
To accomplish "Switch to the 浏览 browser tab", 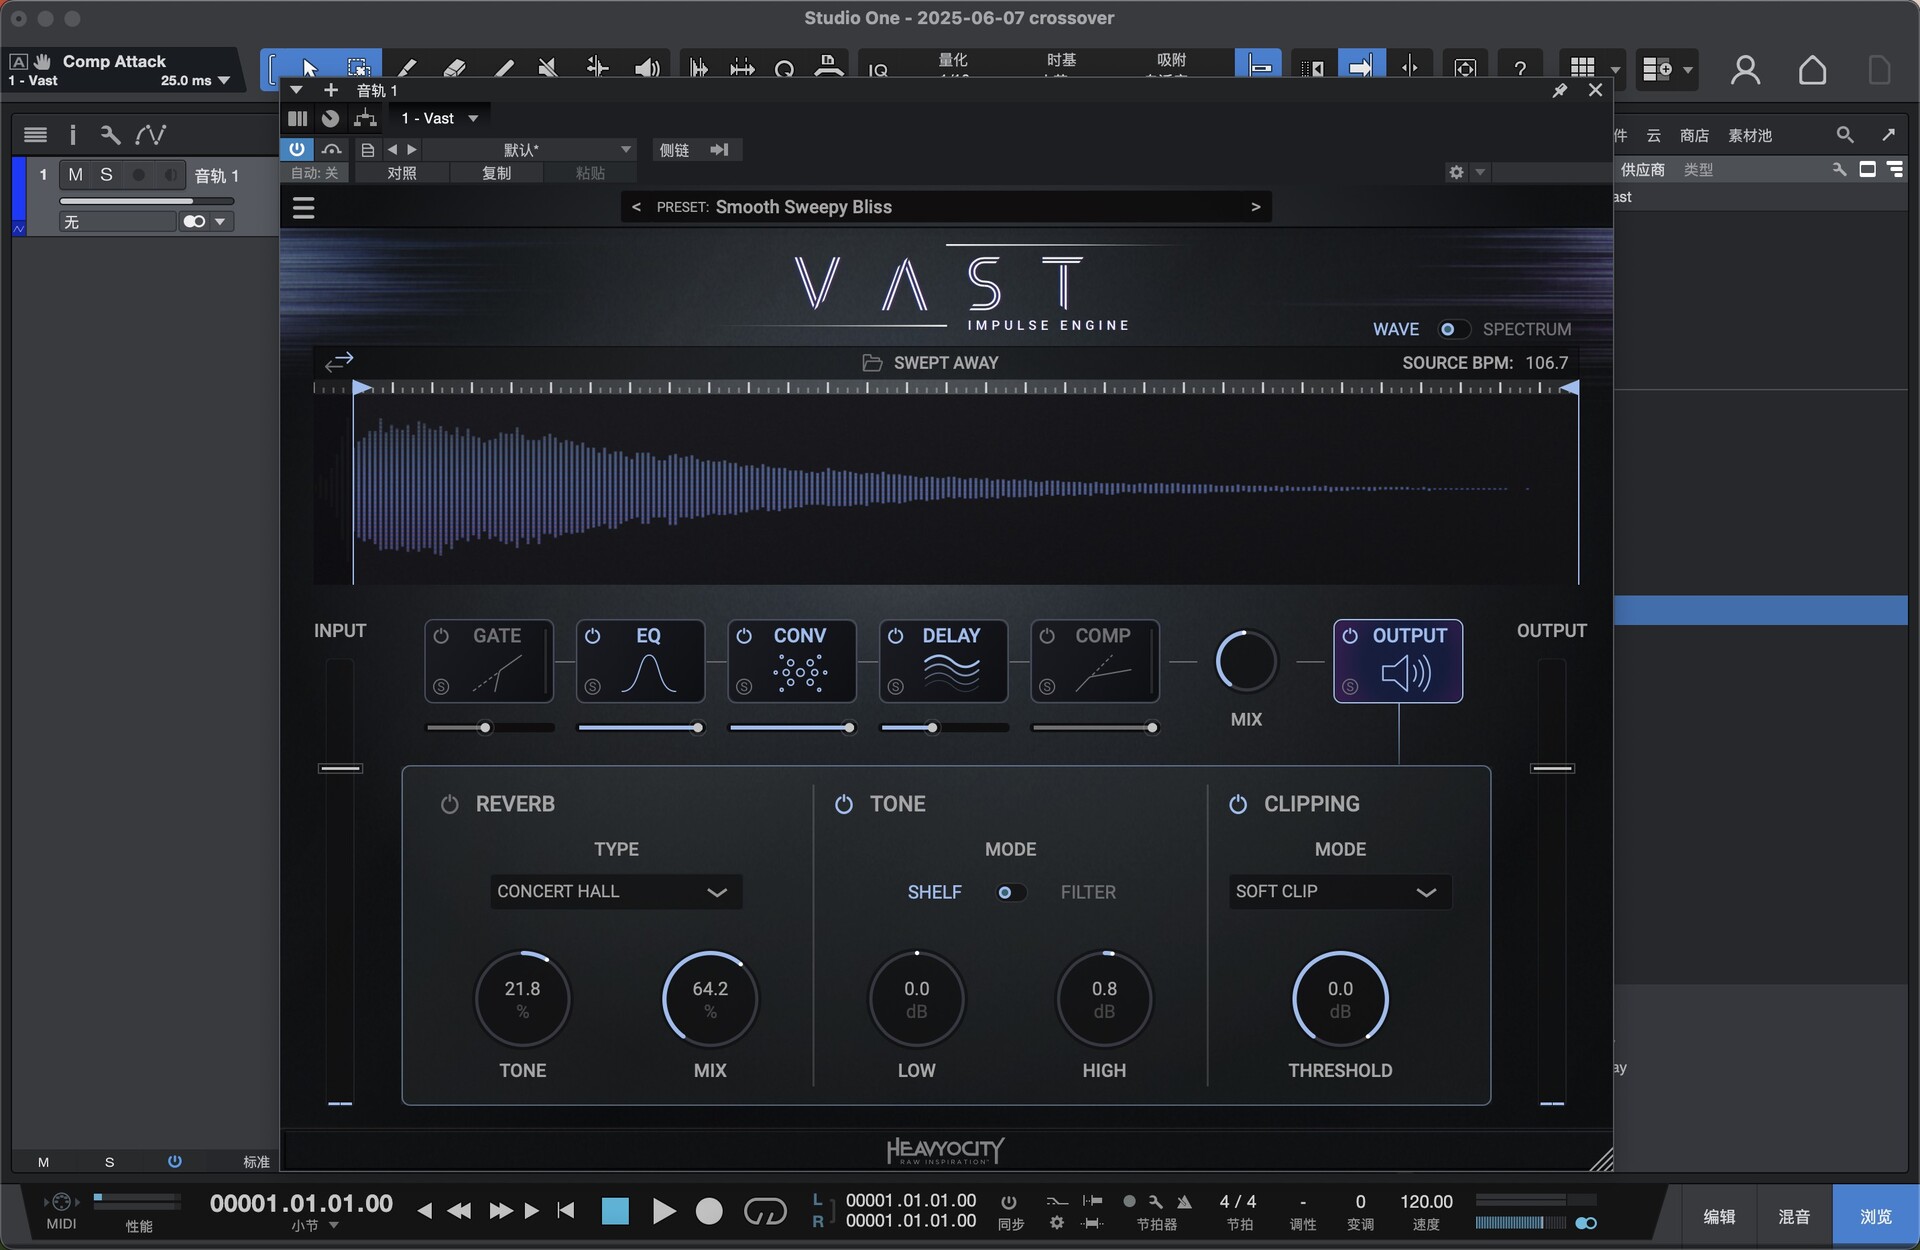I will coord(1875,1216).
